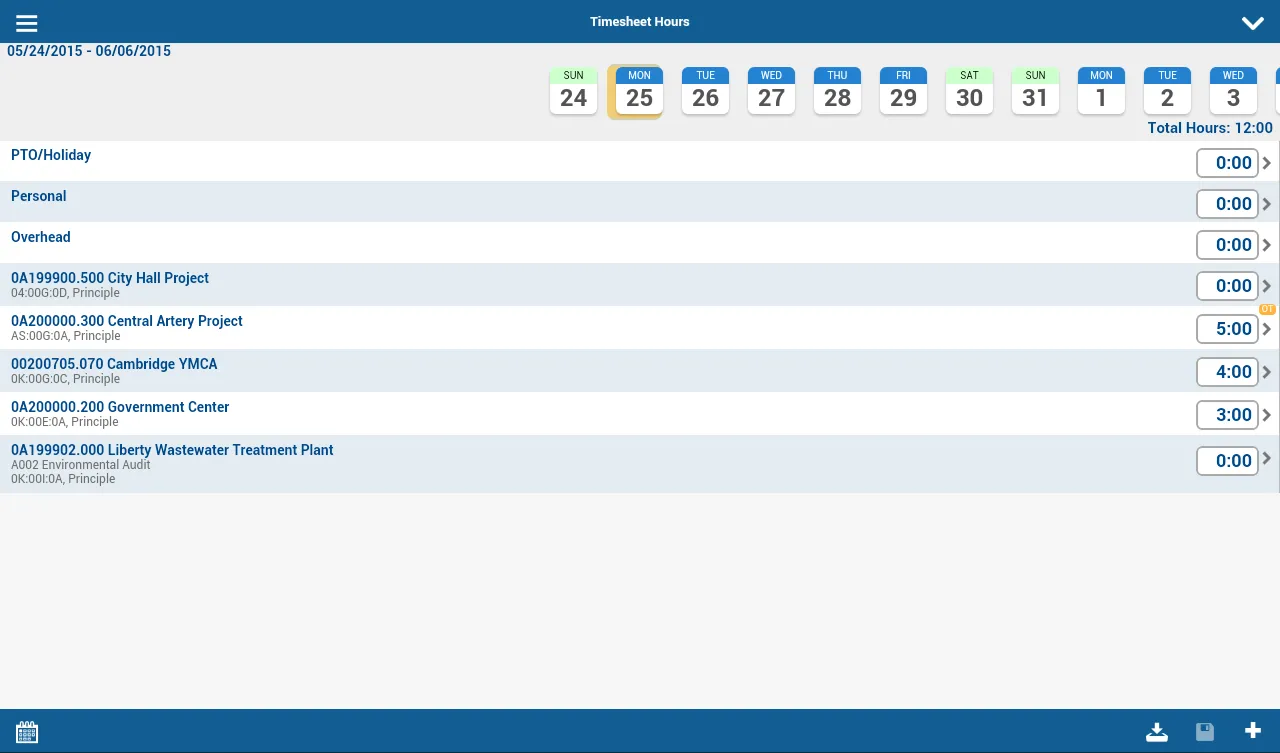Image resolution: width=1280 pixels, height=753 pixels.
Task: Click the orange OT badge on Central Artery
Action: (1267, 309)
